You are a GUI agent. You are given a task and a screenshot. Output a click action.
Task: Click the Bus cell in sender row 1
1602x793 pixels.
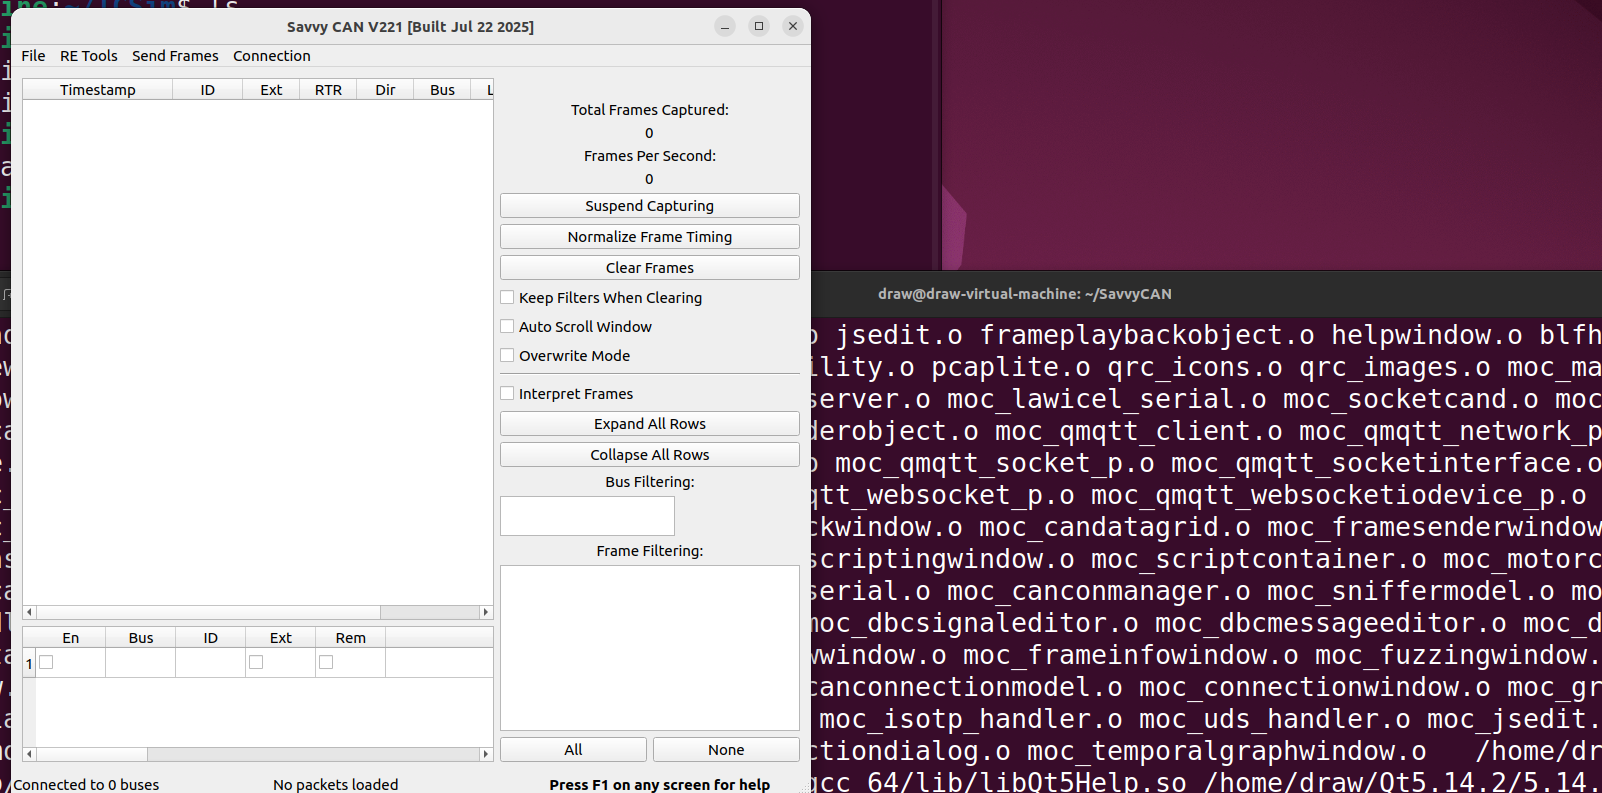(141, 663)
